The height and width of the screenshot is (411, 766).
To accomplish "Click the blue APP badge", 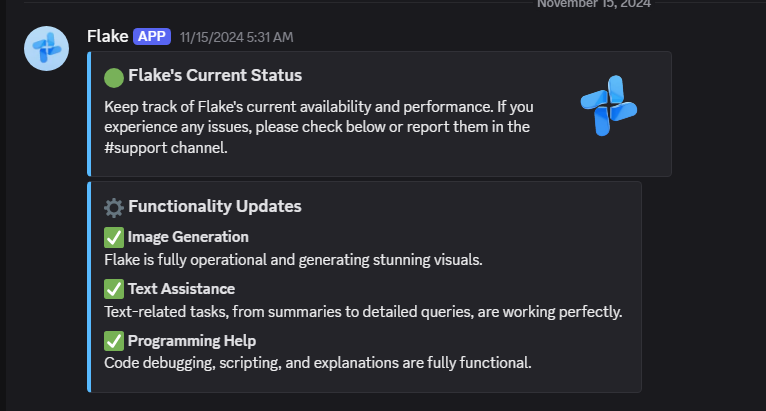I will click(x=152, y=37).
